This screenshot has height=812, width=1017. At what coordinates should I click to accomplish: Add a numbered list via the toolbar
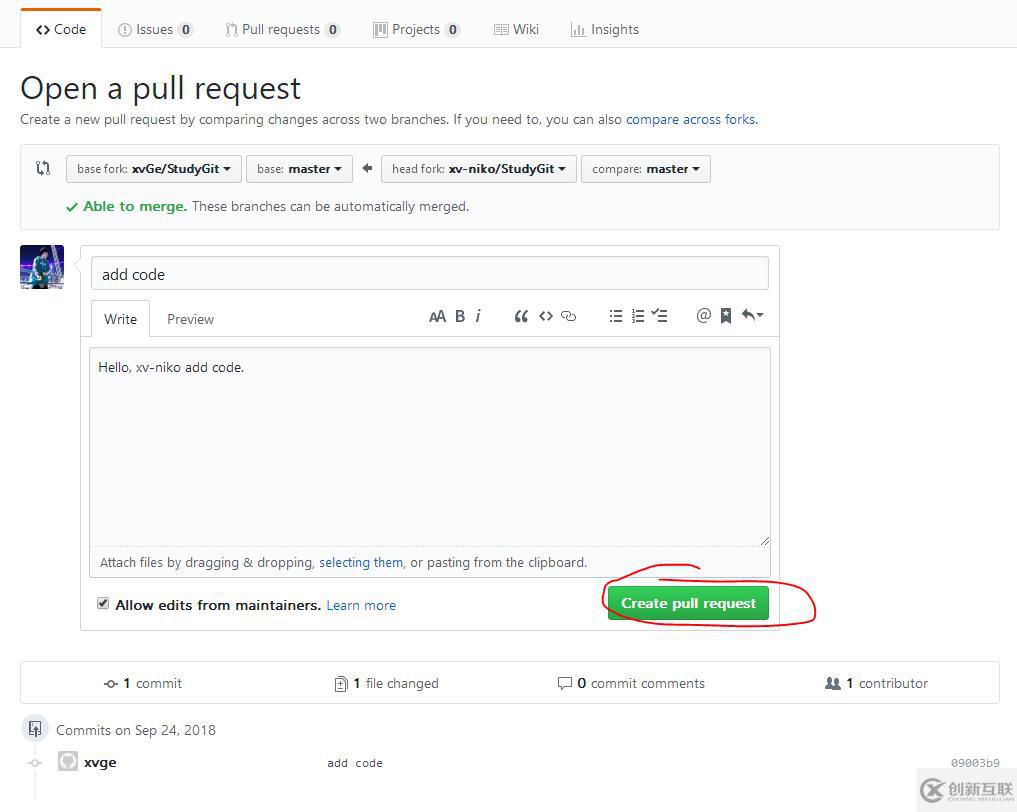coord(638,316)
